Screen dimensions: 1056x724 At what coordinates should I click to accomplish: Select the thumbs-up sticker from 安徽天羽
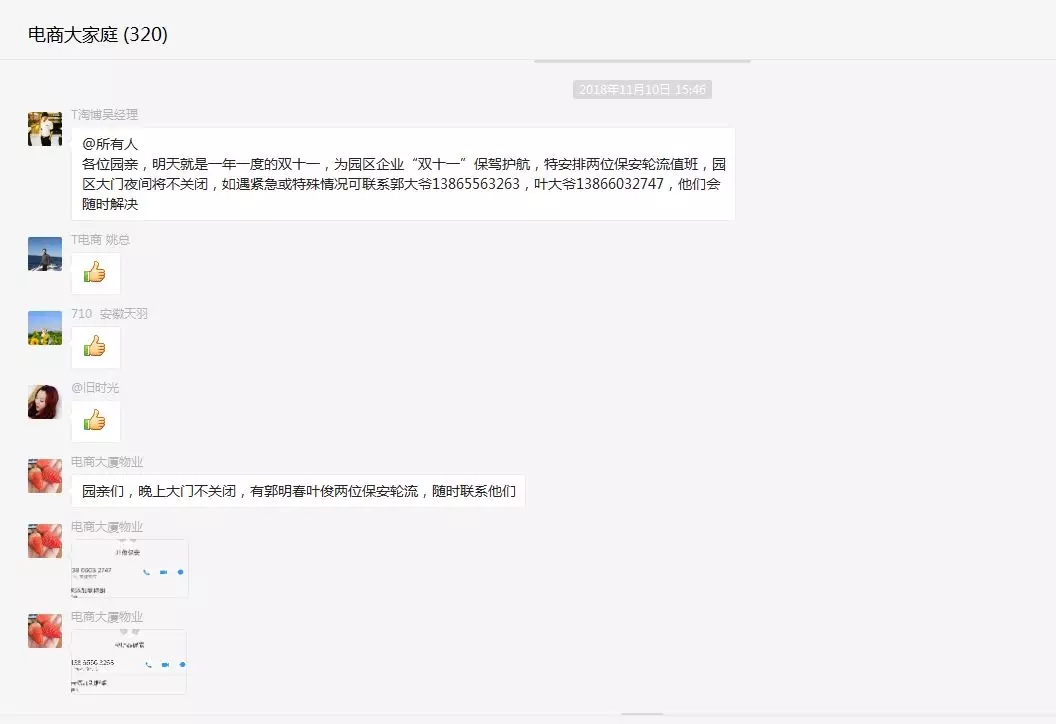[x=95, y=346]
